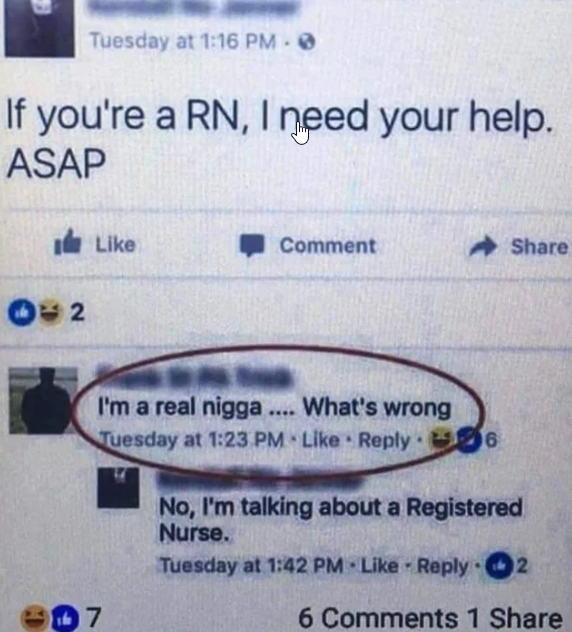Click the 1 Share link
The image size is (572, 632).
515,618
